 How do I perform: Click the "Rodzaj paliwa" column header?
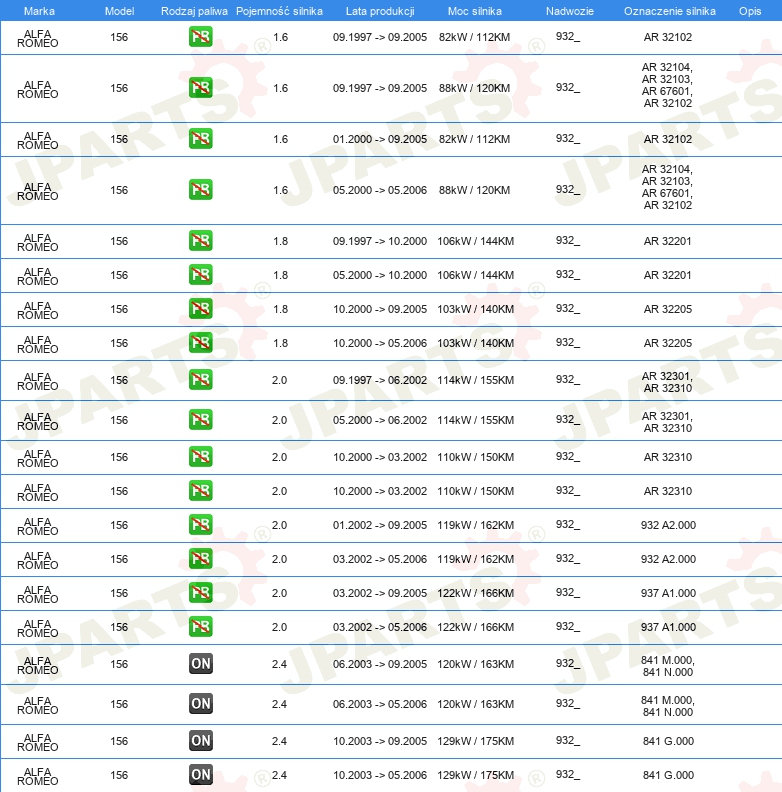(193, 11)
